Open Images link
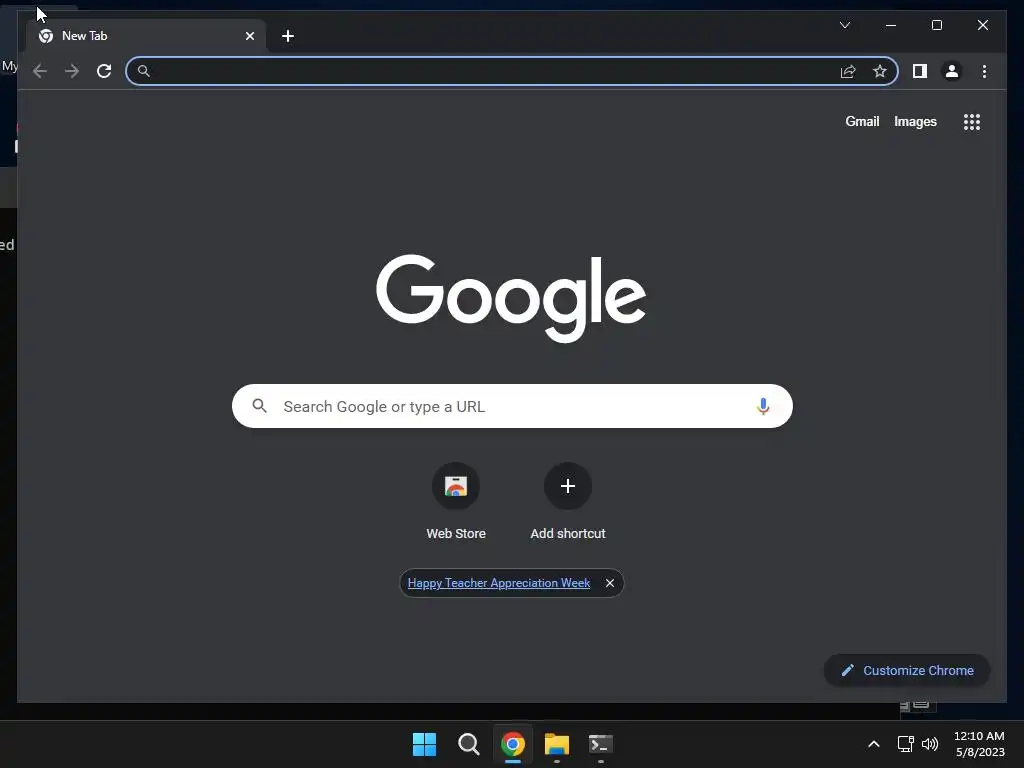 coord(915,121)
